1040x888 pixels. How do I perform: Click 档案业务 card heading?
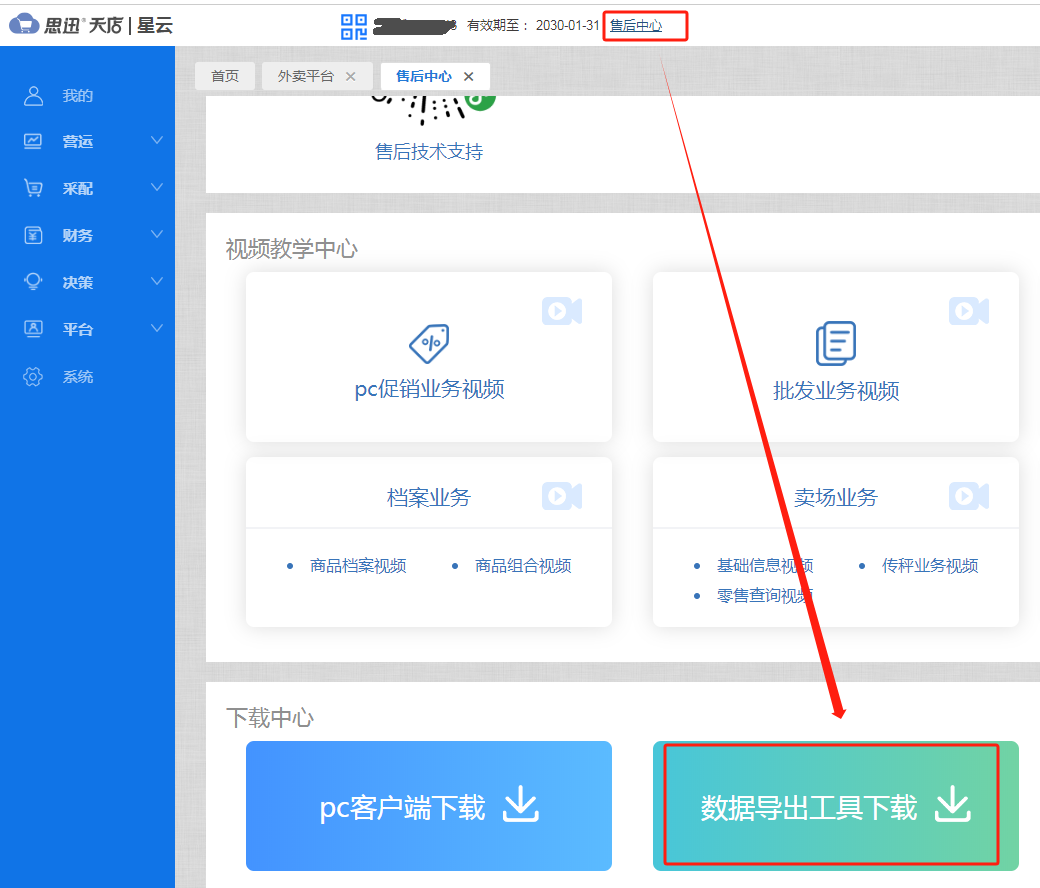(429, 497)
